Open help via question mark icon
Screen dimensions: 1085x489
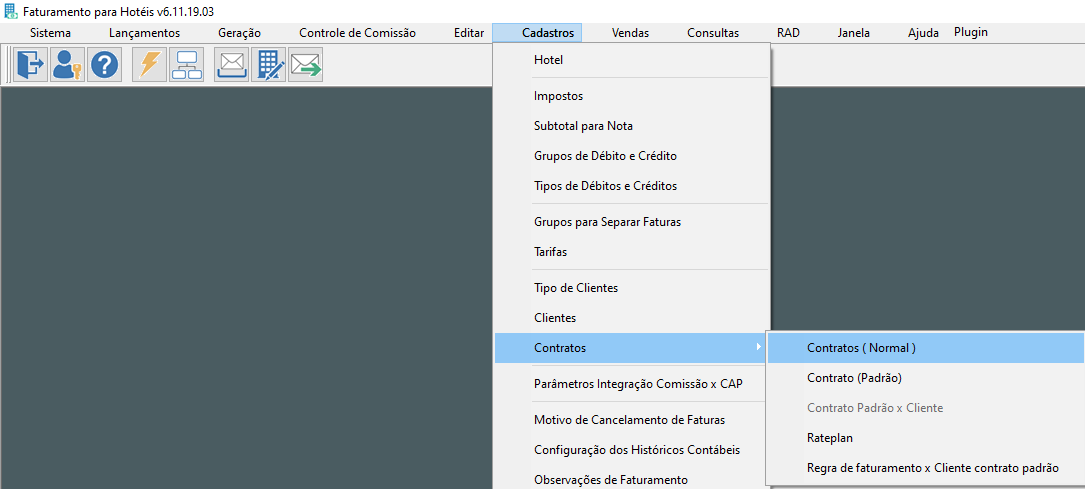(104, 65)
